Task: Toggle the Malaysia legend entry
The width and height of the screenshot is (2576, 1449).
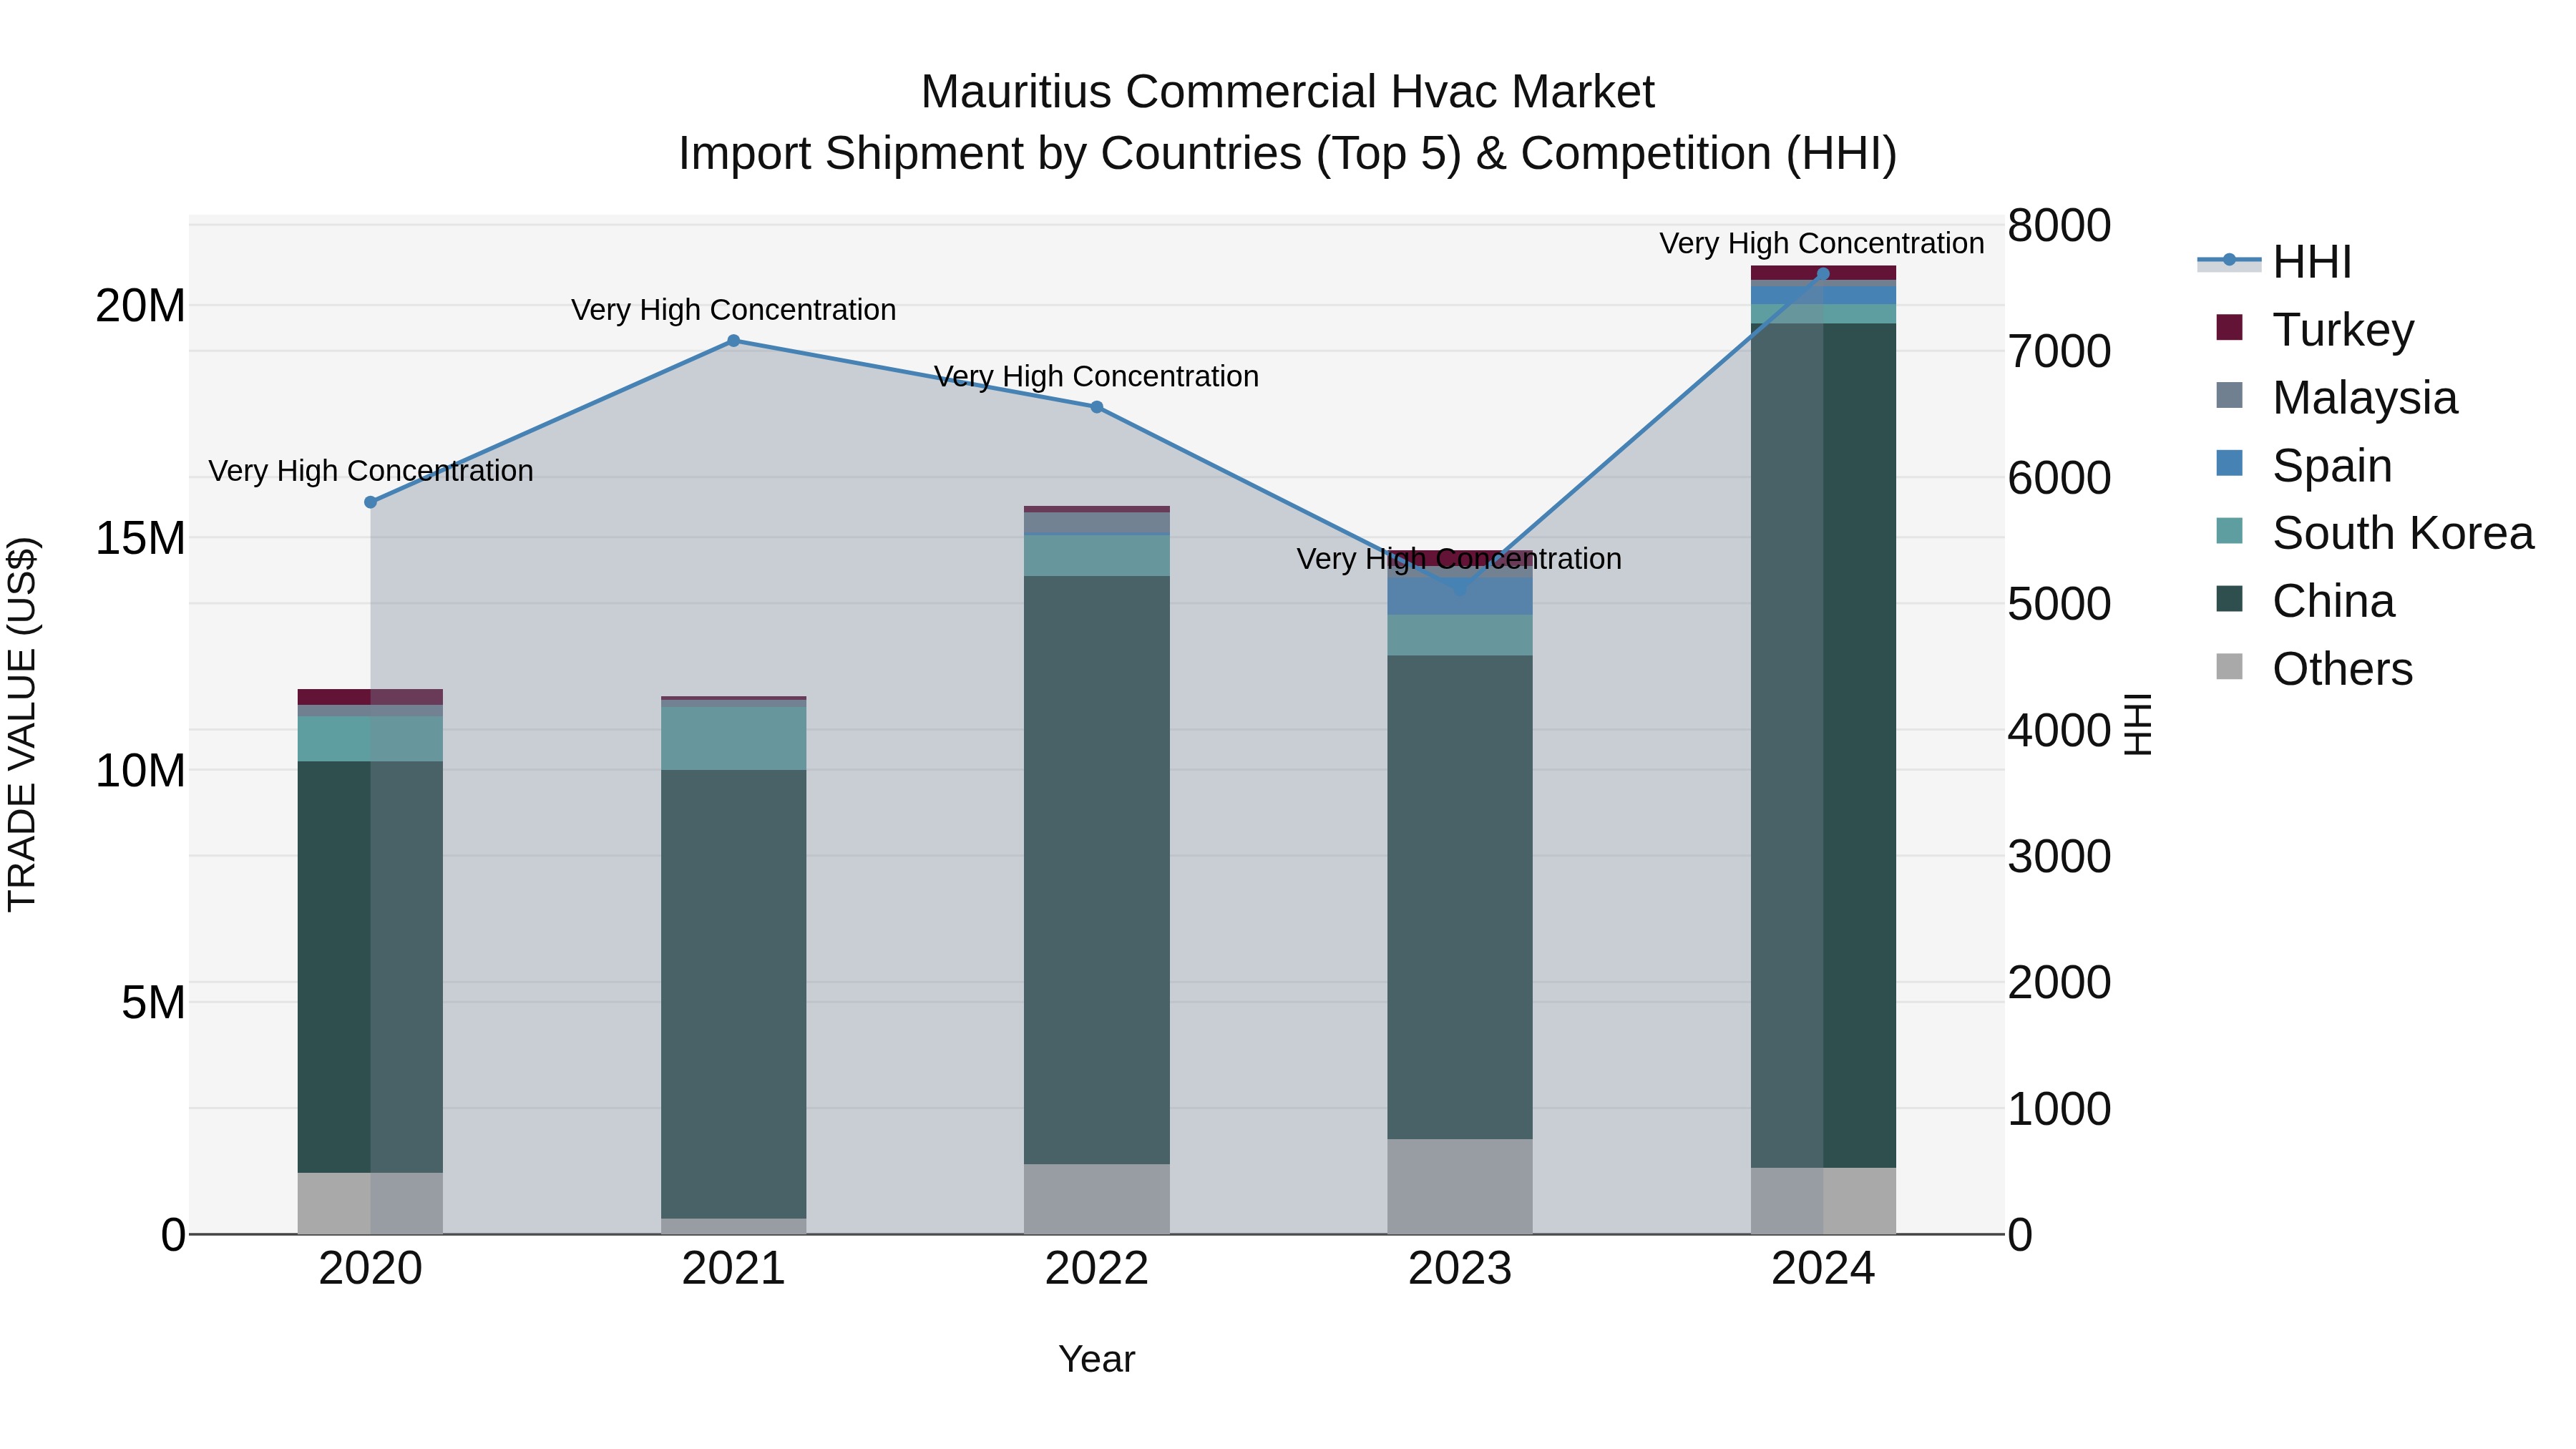Action: (2336, 397)
